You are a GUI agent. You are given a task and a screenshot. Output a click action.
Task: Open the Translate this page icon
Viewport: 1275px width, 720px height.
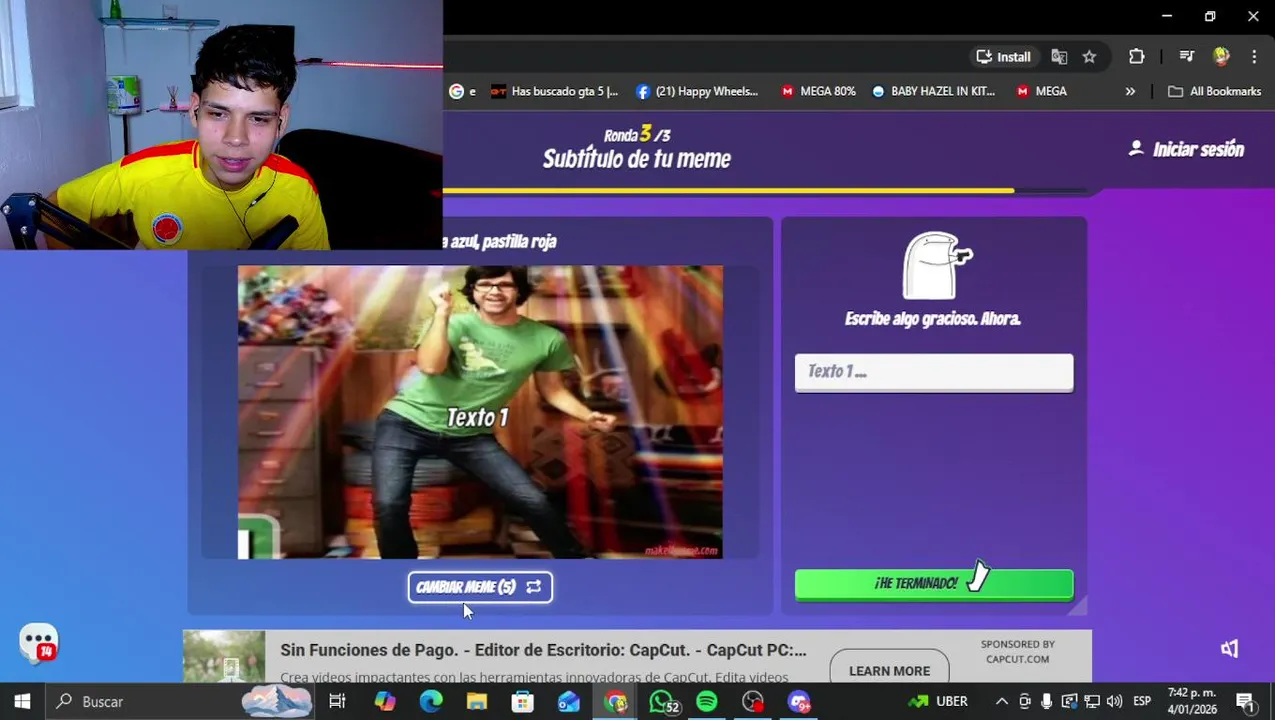[x=1059, y=57]
